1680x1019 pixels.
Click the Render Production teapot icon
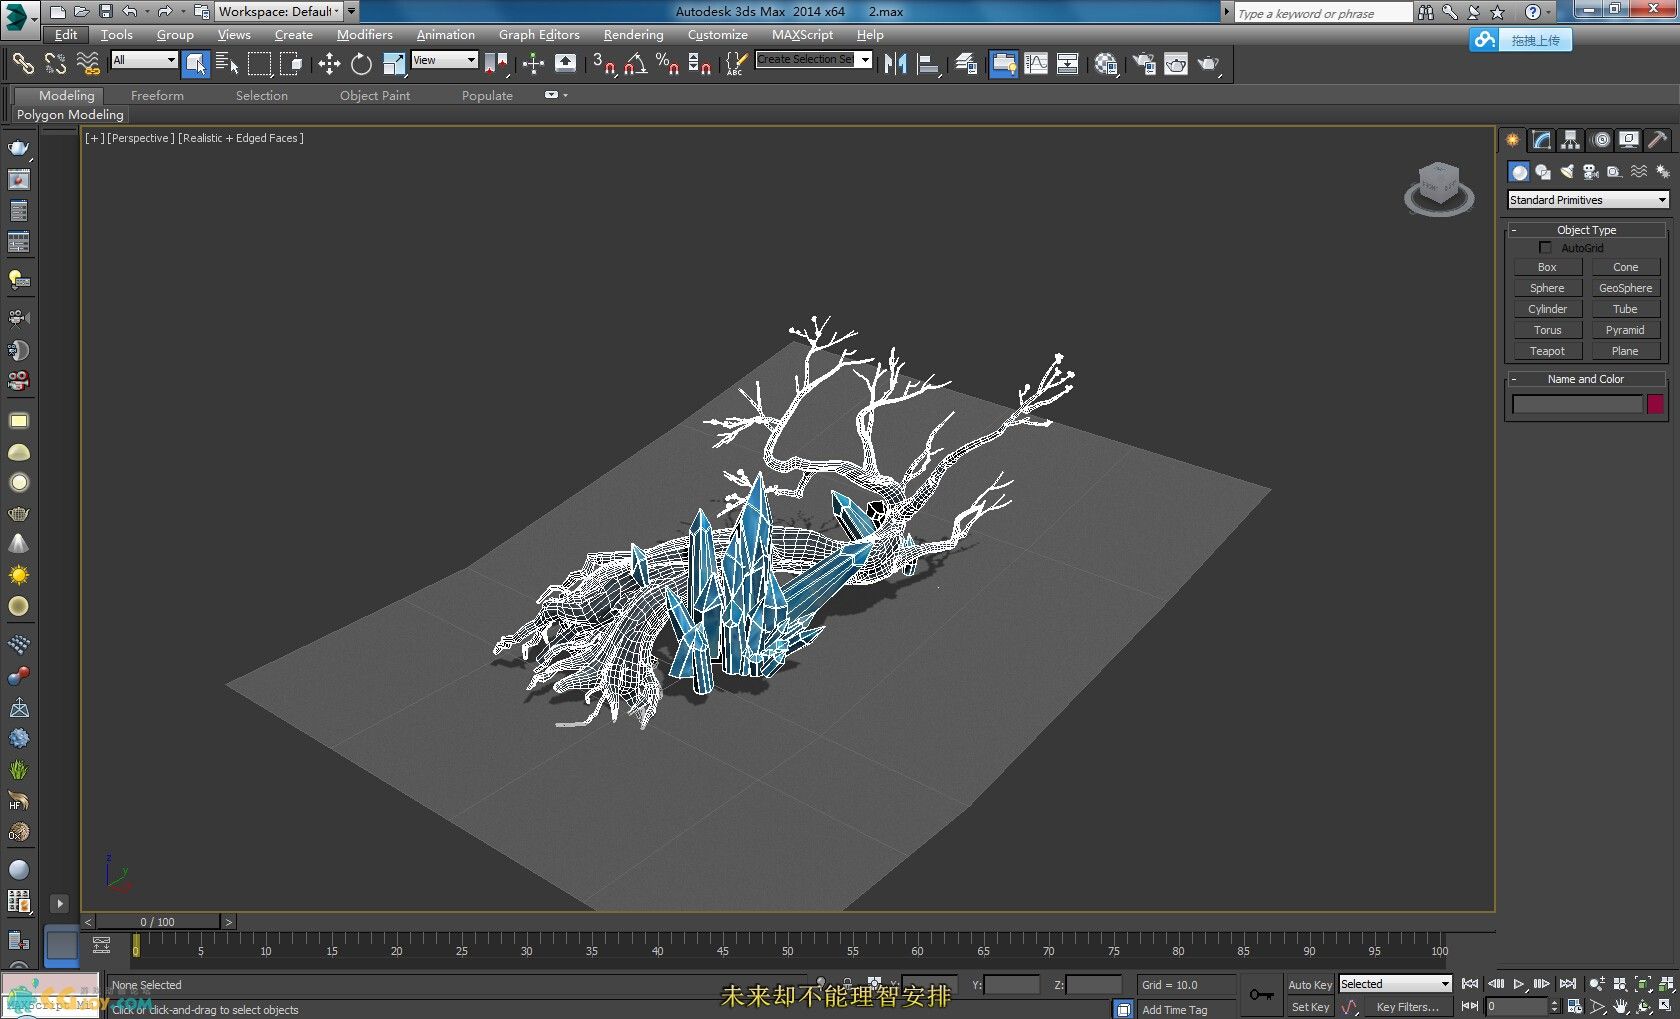1209,64
